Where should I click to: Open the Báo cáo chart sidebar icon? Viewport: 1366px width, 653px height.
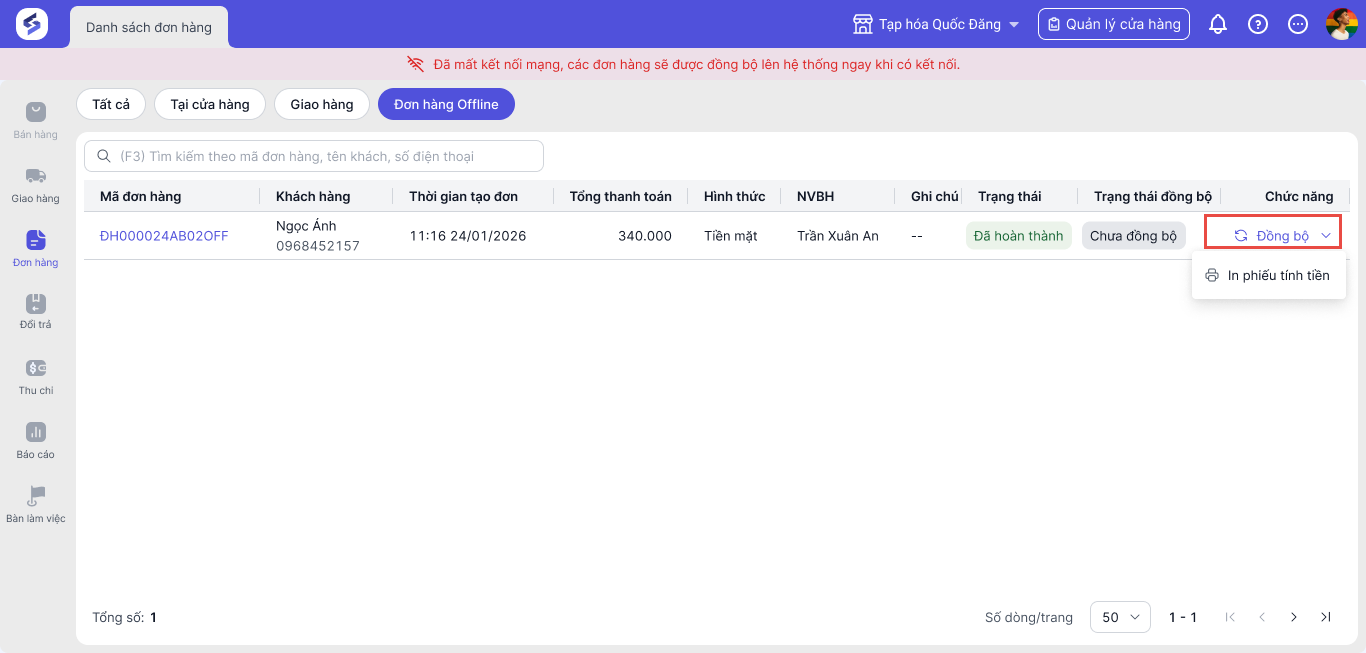(x=35, y=432)
